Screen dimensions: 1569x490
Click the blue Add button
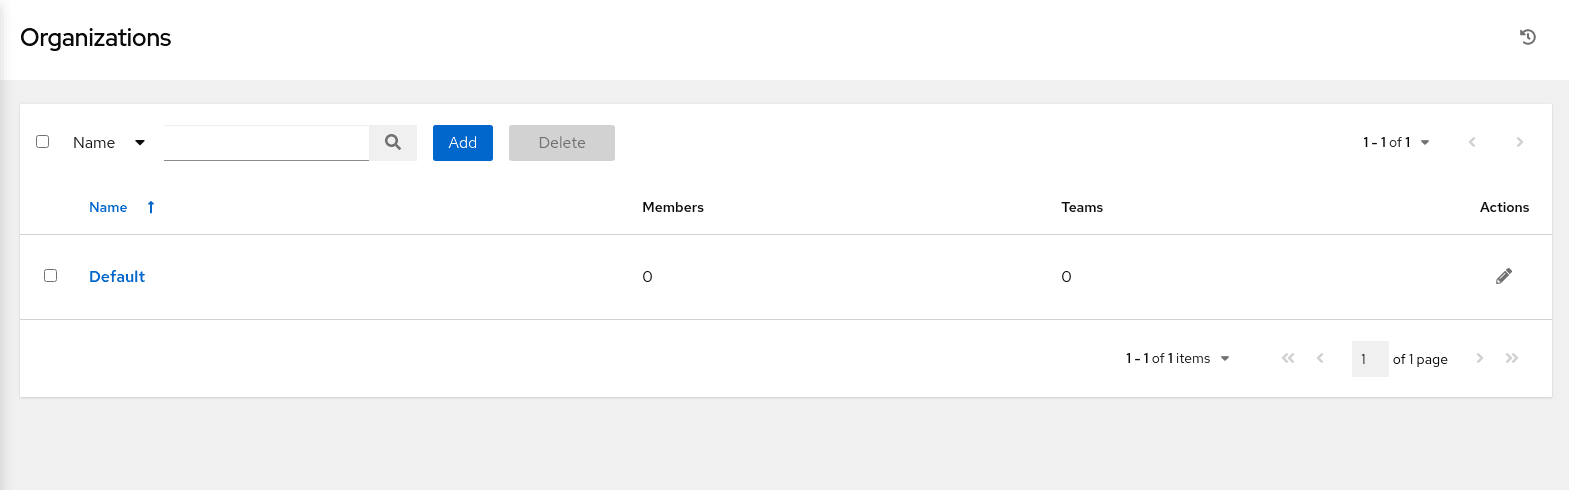pos(463,143)
